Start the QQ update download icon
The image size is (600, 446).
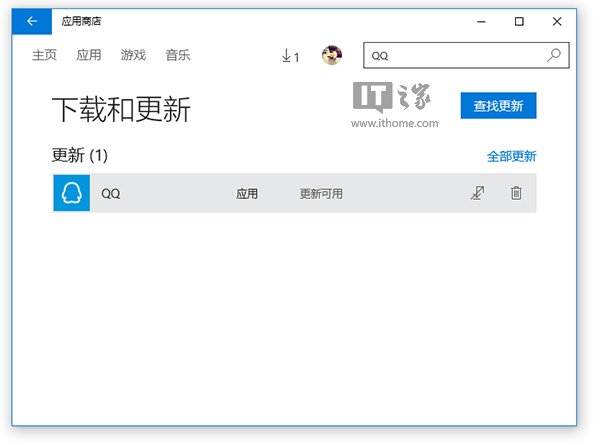point(478,193)
